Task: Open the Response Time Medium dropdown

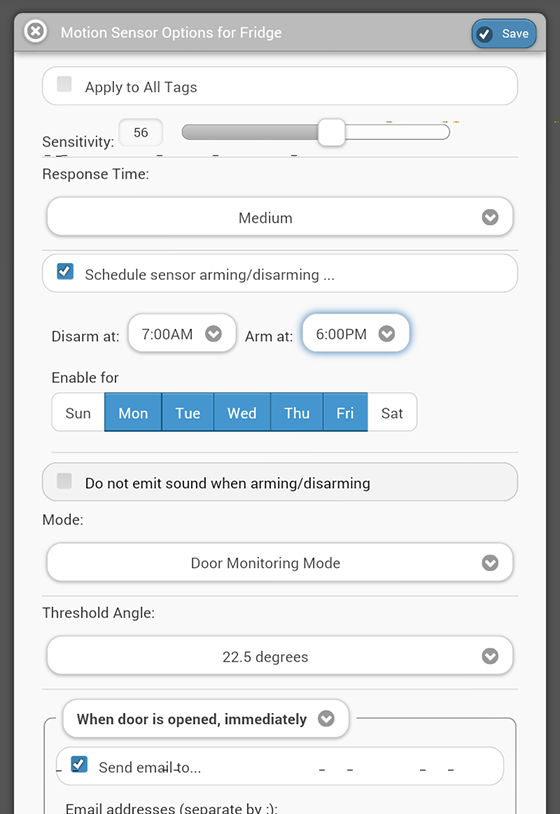Action: [x=280, y=217]
